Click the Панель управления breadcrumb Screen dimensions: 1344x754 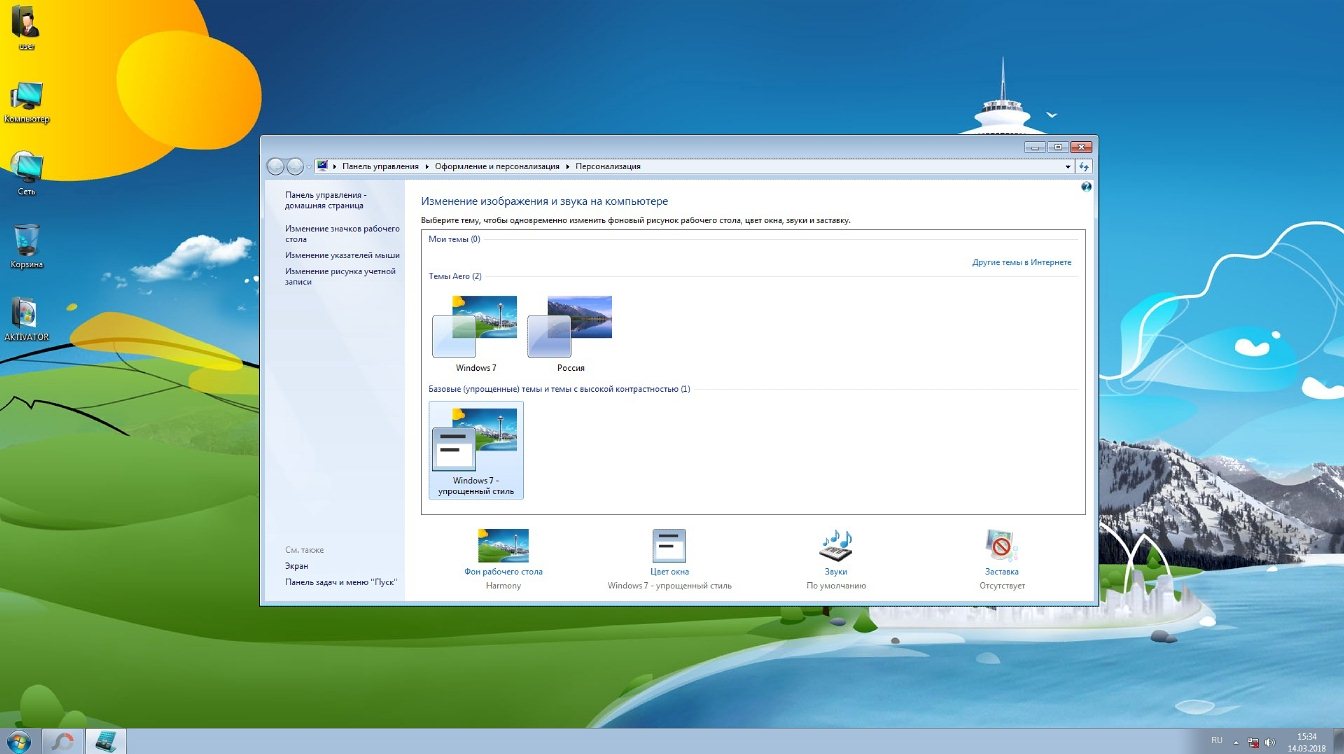(x=381, y=166)
